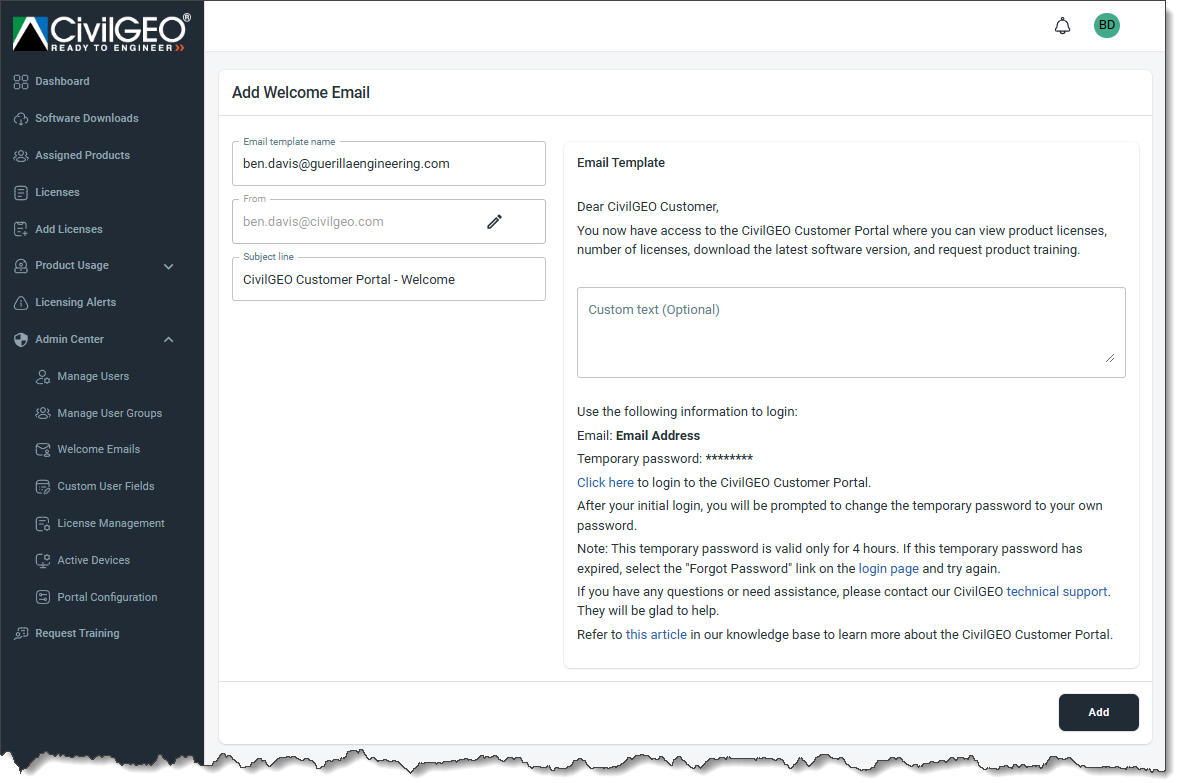Edit the From address with pencil icon
1180x783 pixels.
click(494, 221)
